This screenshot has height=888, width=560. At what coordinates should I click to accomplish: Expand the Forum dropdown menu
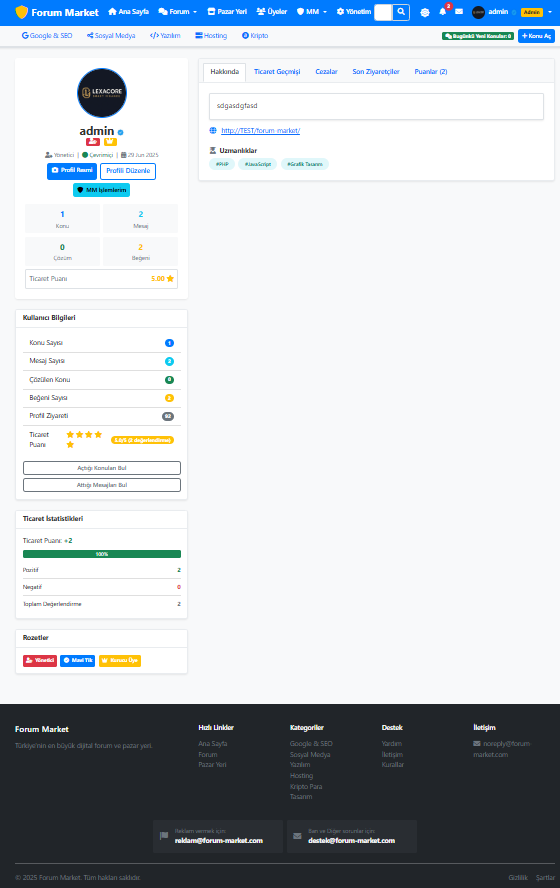pyautogui.click(x=178, y=12)
